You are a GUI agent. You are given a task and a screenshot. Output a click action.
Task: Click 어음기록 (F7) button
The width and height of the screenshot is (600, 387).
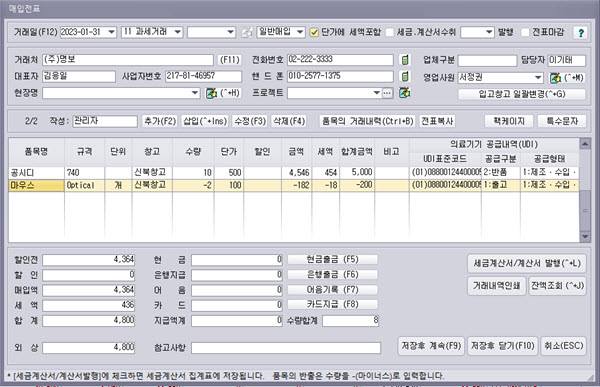click(x=333, y=290)
